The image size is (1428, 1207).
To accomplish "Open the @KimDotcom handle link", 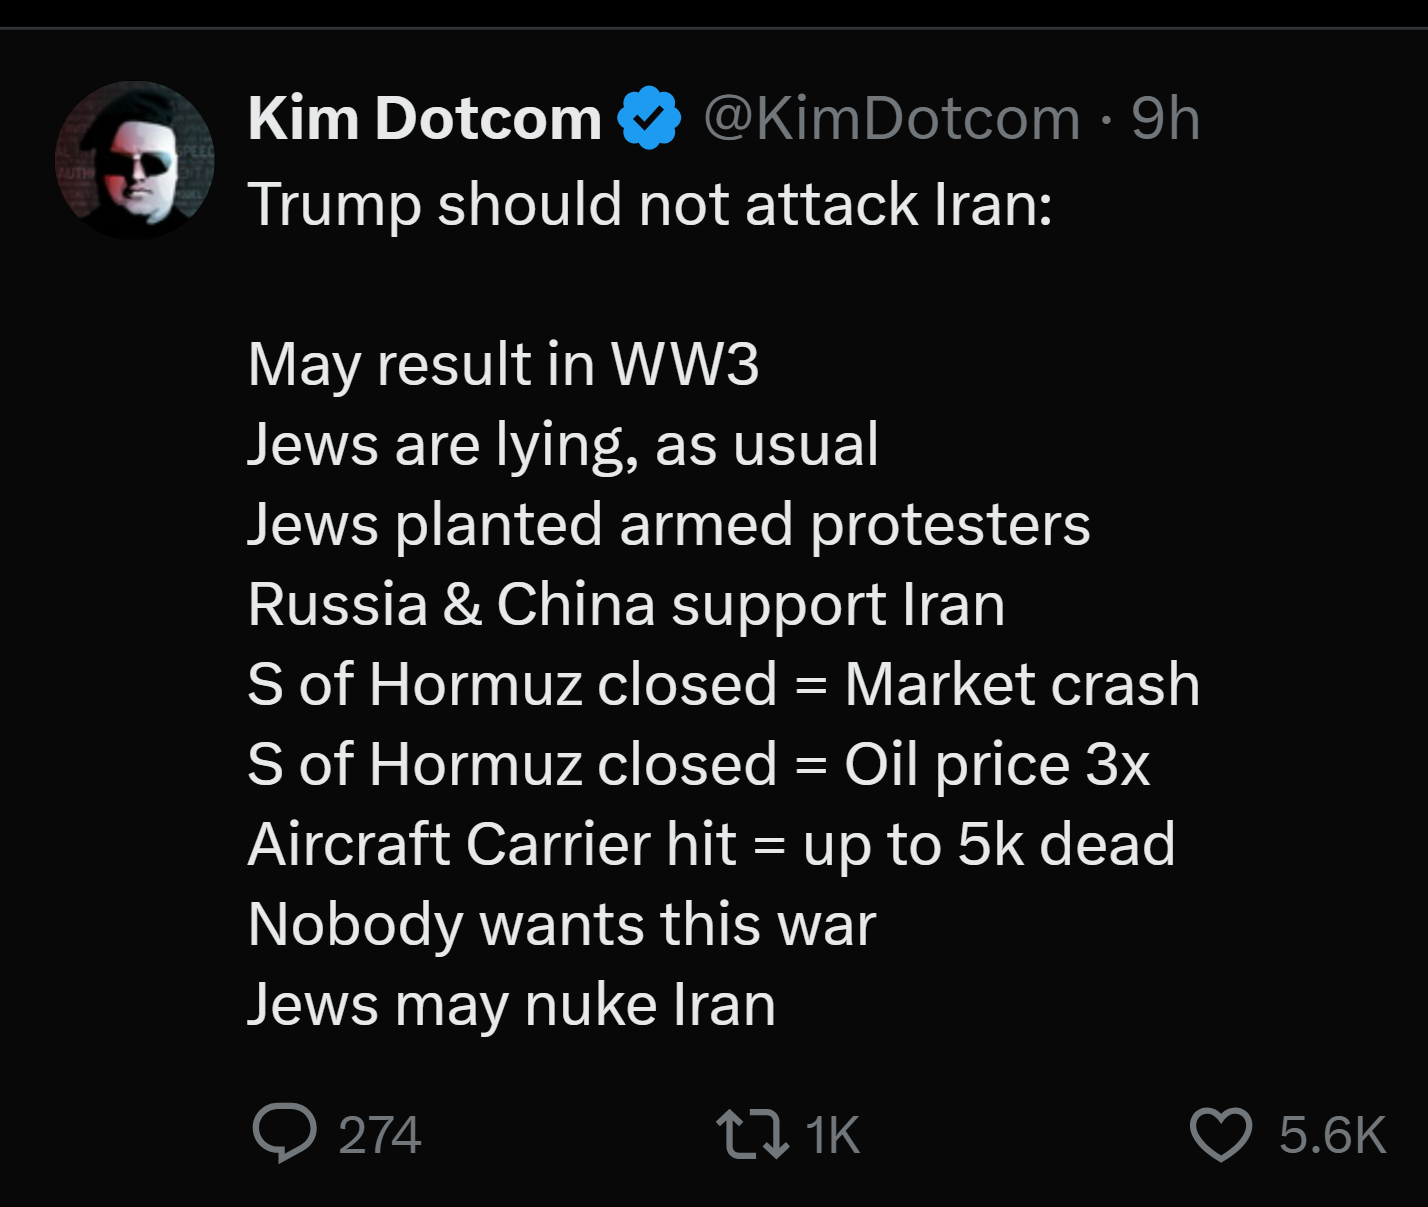I will tap(892, 119).
